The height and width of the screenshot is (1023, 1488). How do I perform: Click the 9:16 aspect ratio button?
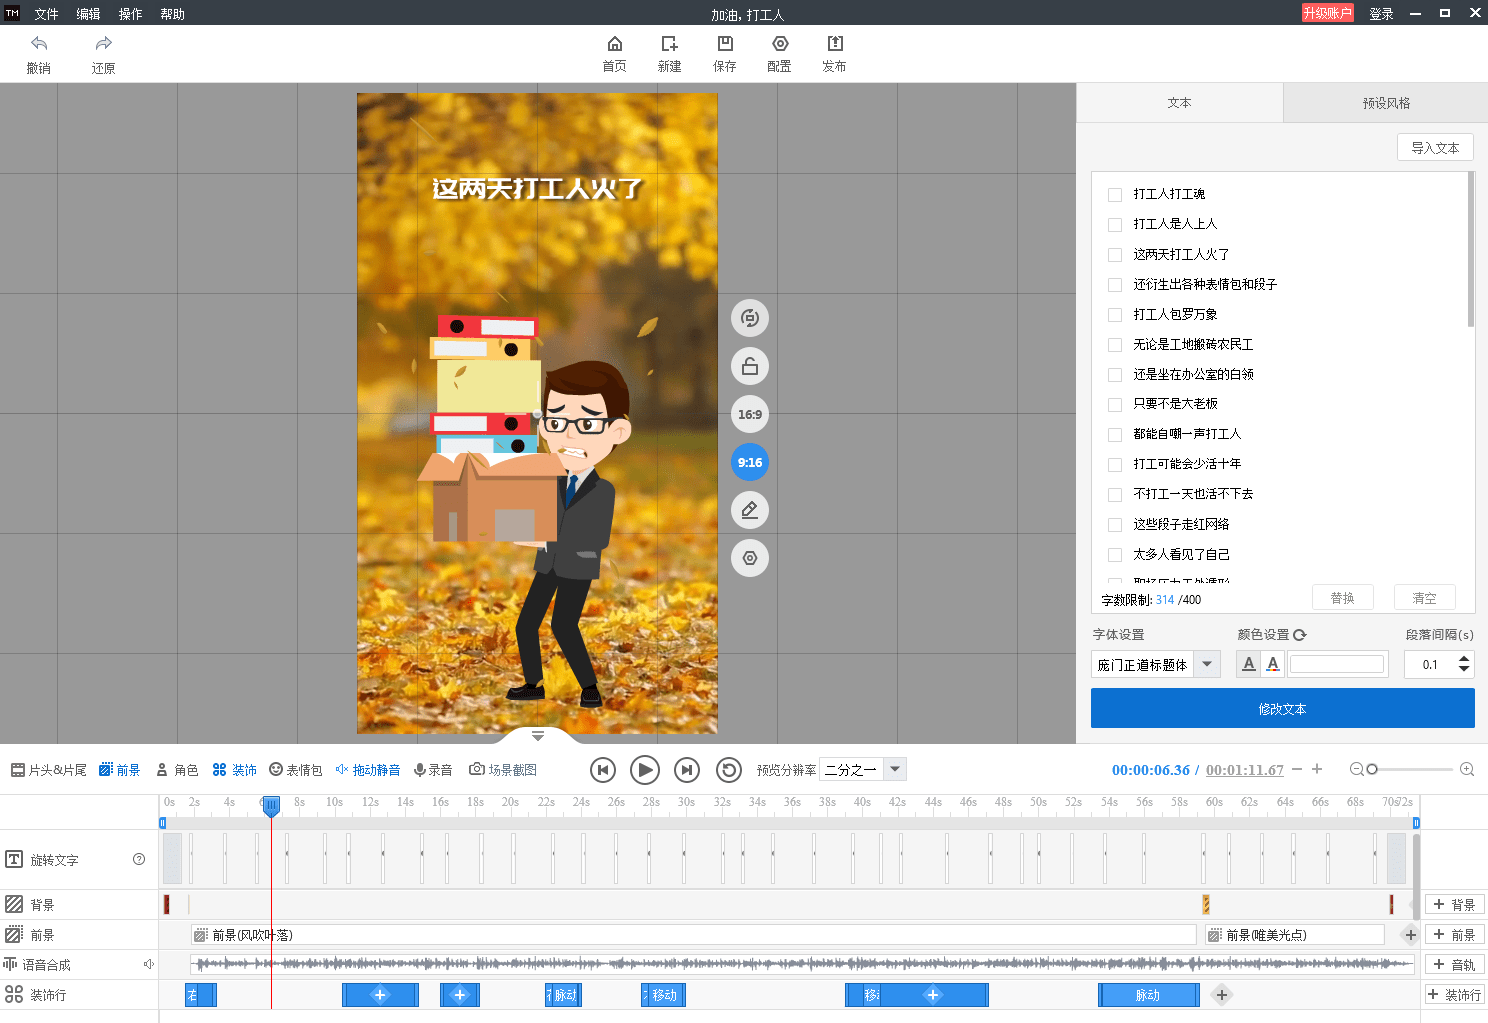pos(750,462)
